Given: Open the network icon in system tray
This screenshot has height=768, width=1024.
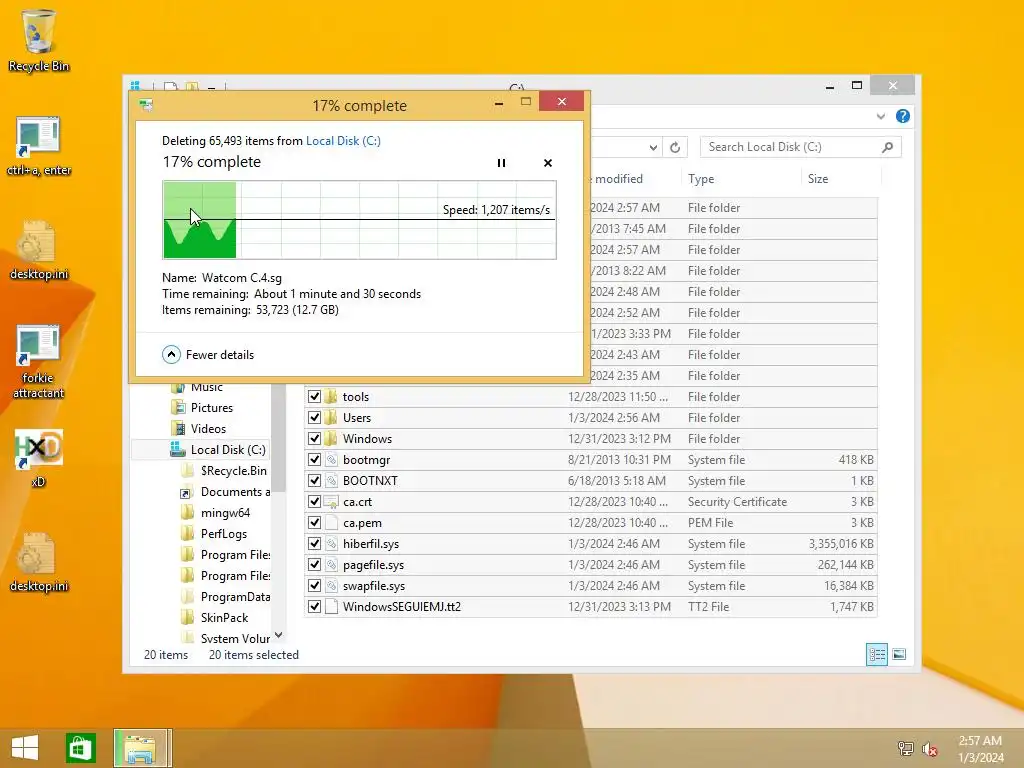Looking at the screenshot, I should (x=905, y=748).
